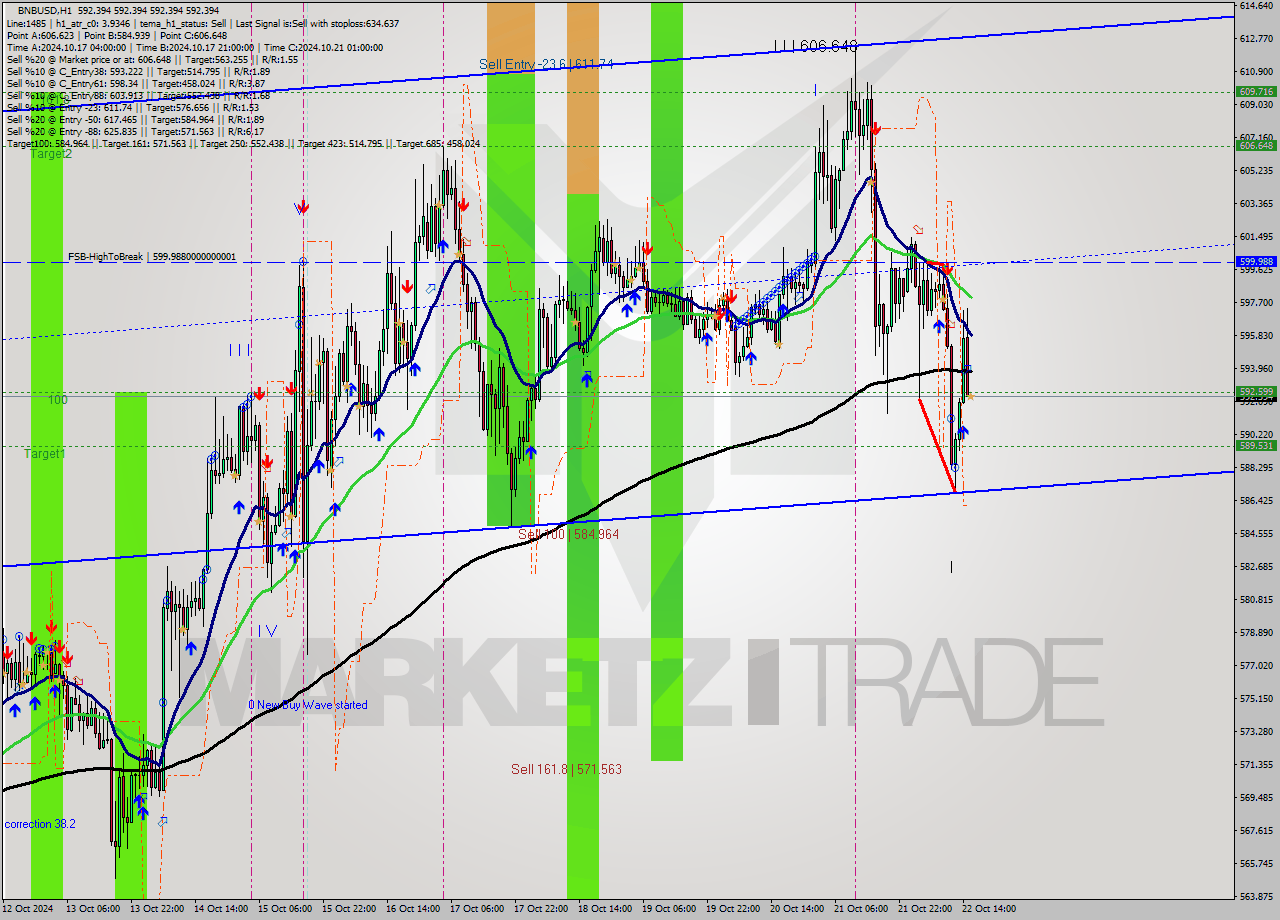1280x920 pixels.
Task: Select the '0 New Buy Wave started' label
Action: click(308, 705)
